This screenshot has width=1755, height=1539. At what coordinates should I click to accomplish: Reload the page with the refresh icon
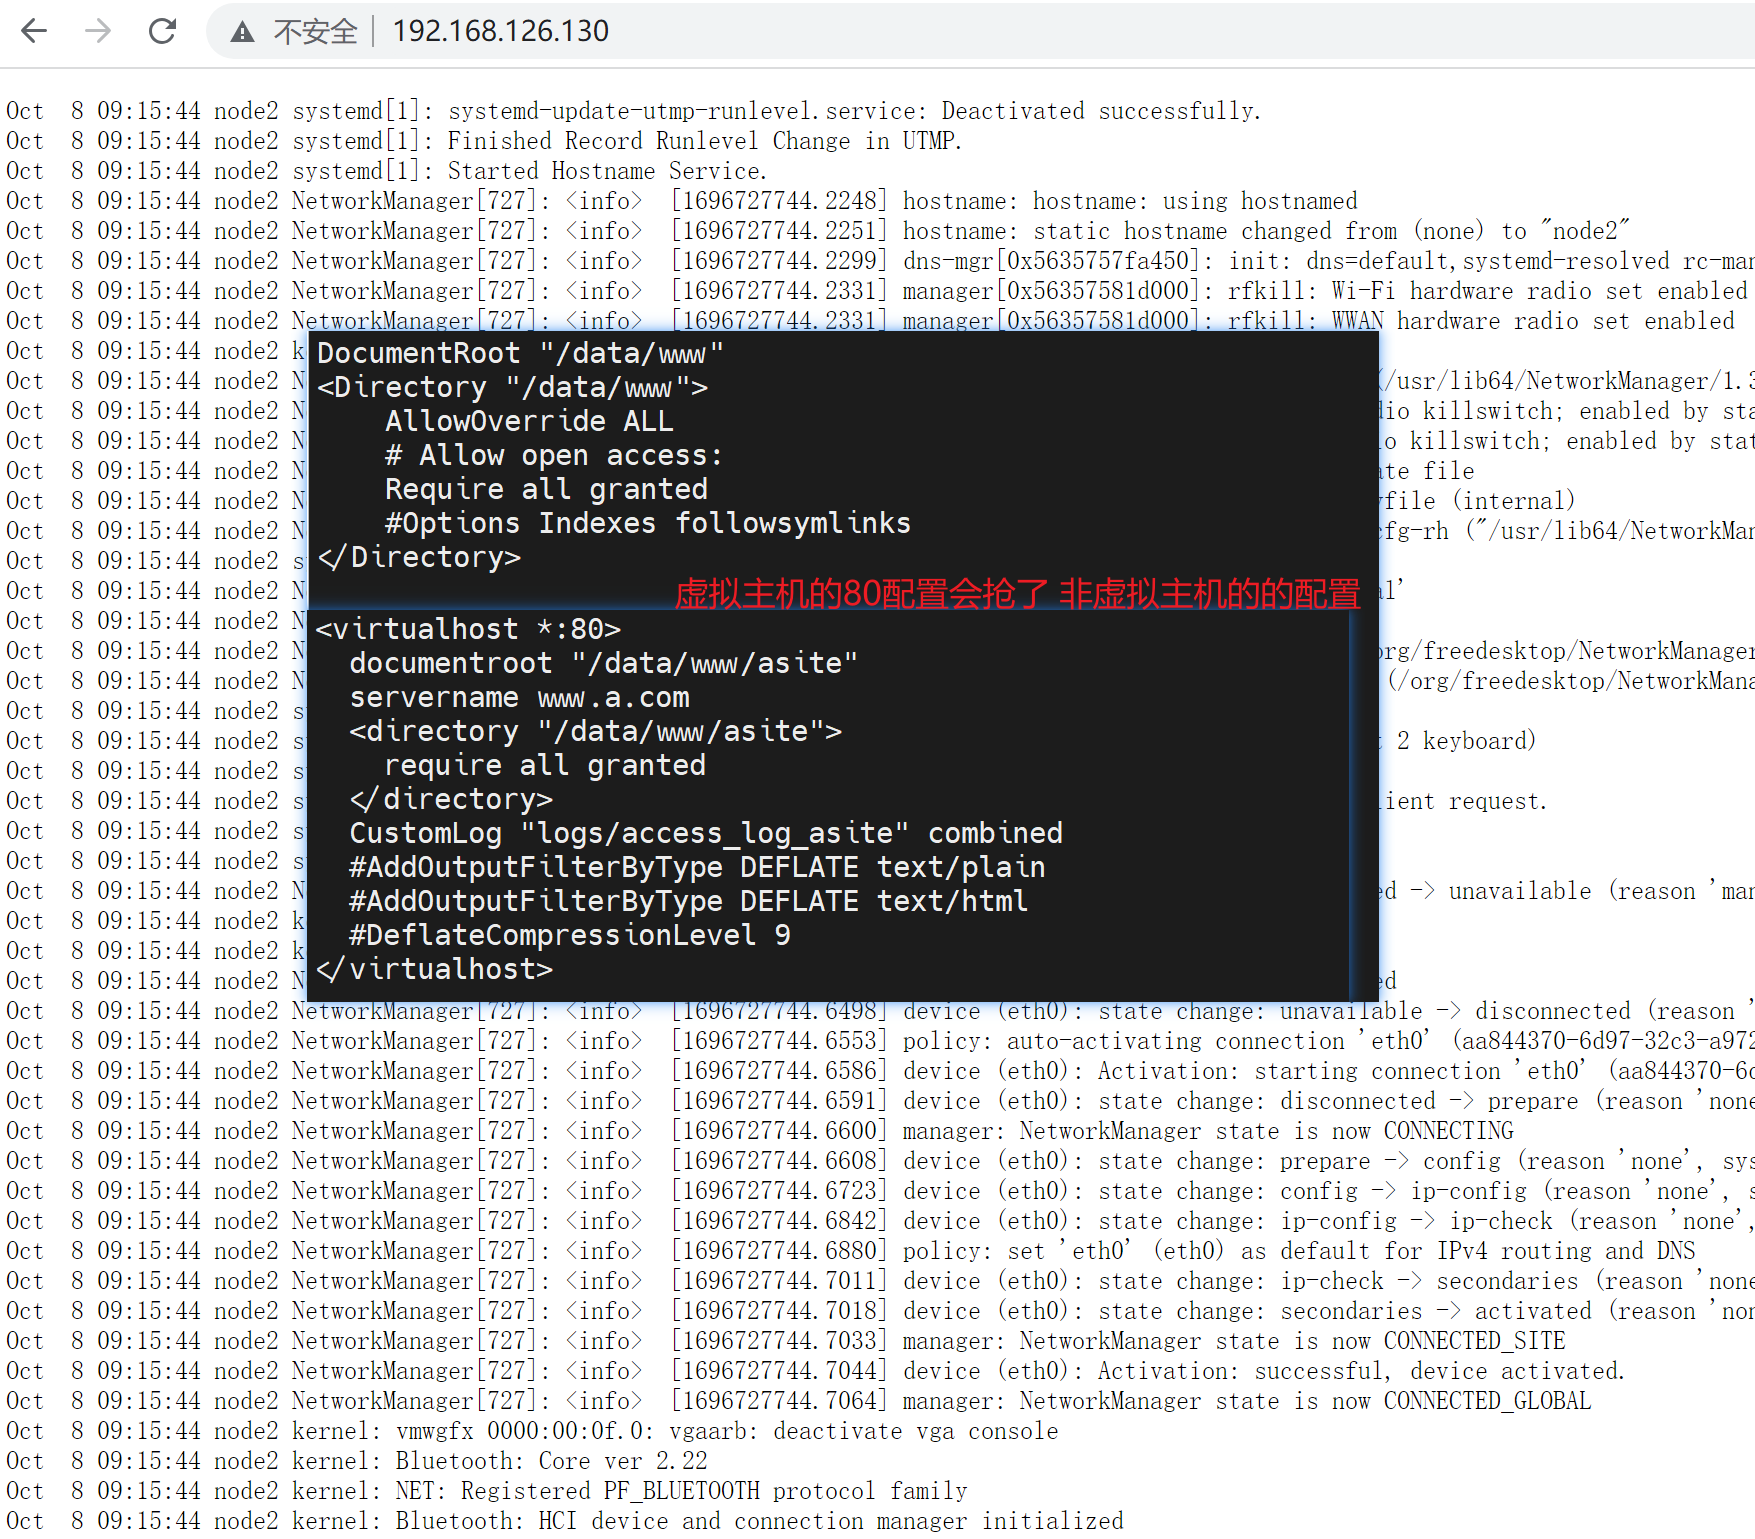click(162, 31)
